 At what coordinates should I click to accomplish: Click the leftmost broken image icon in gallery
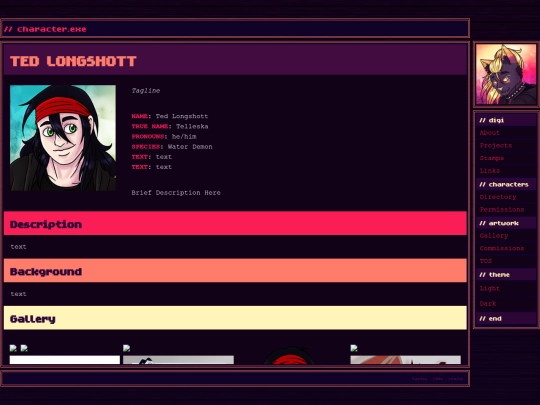point(13,348)
